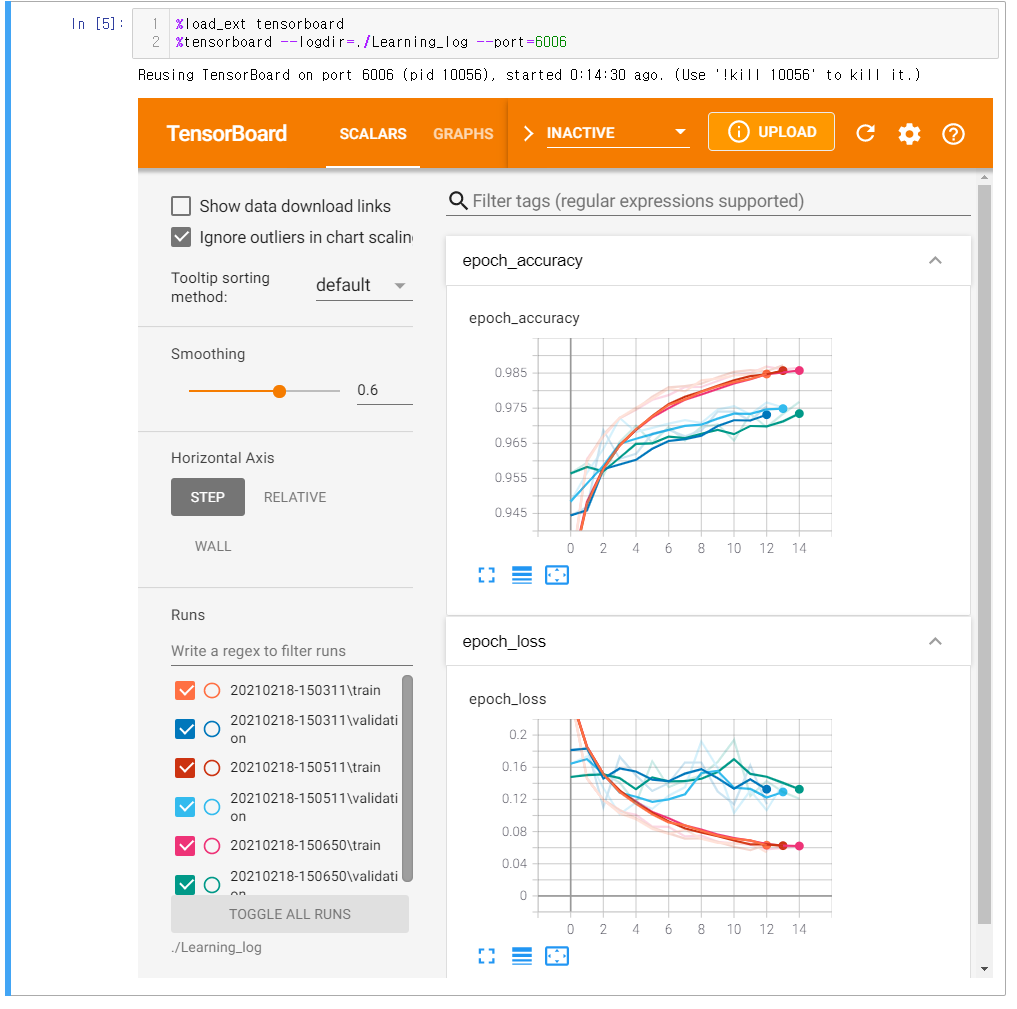Click the runs list scrollbar
The image size is (1017, 1009).
[407, 778]
